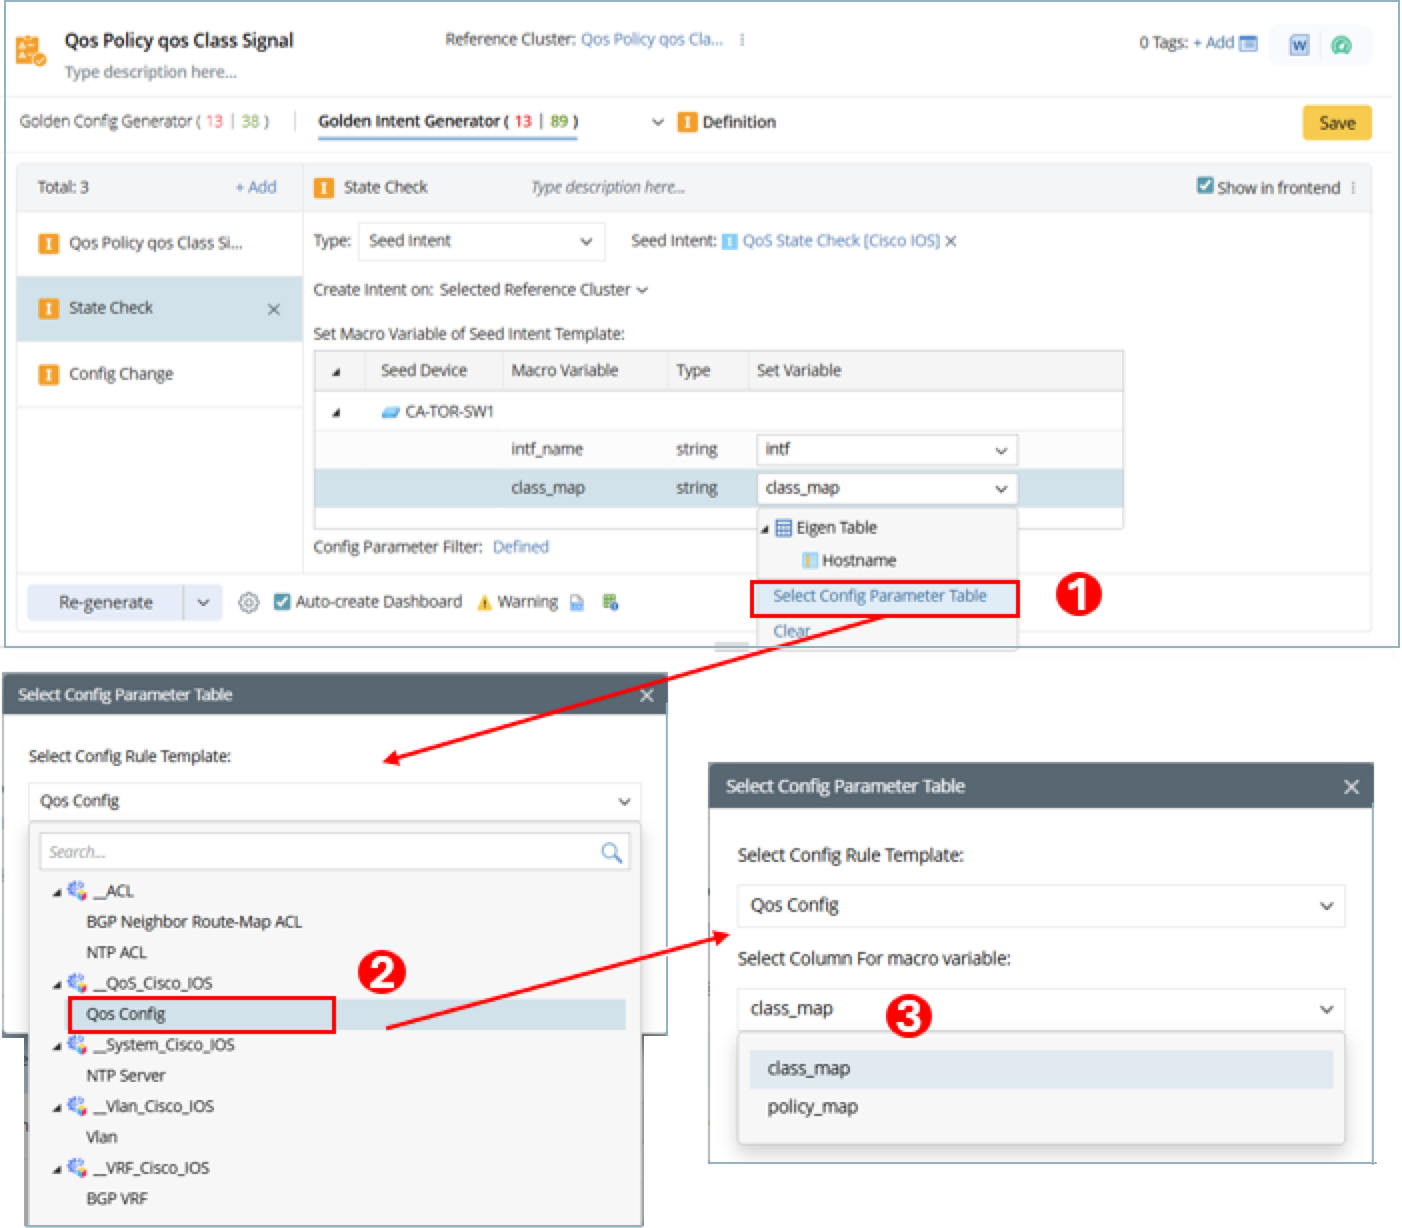The height and width of the screenshot is (1228, 1402).
Task: Open the Selected Reference Cluster dropdown
Action: [x=544, y=290]
